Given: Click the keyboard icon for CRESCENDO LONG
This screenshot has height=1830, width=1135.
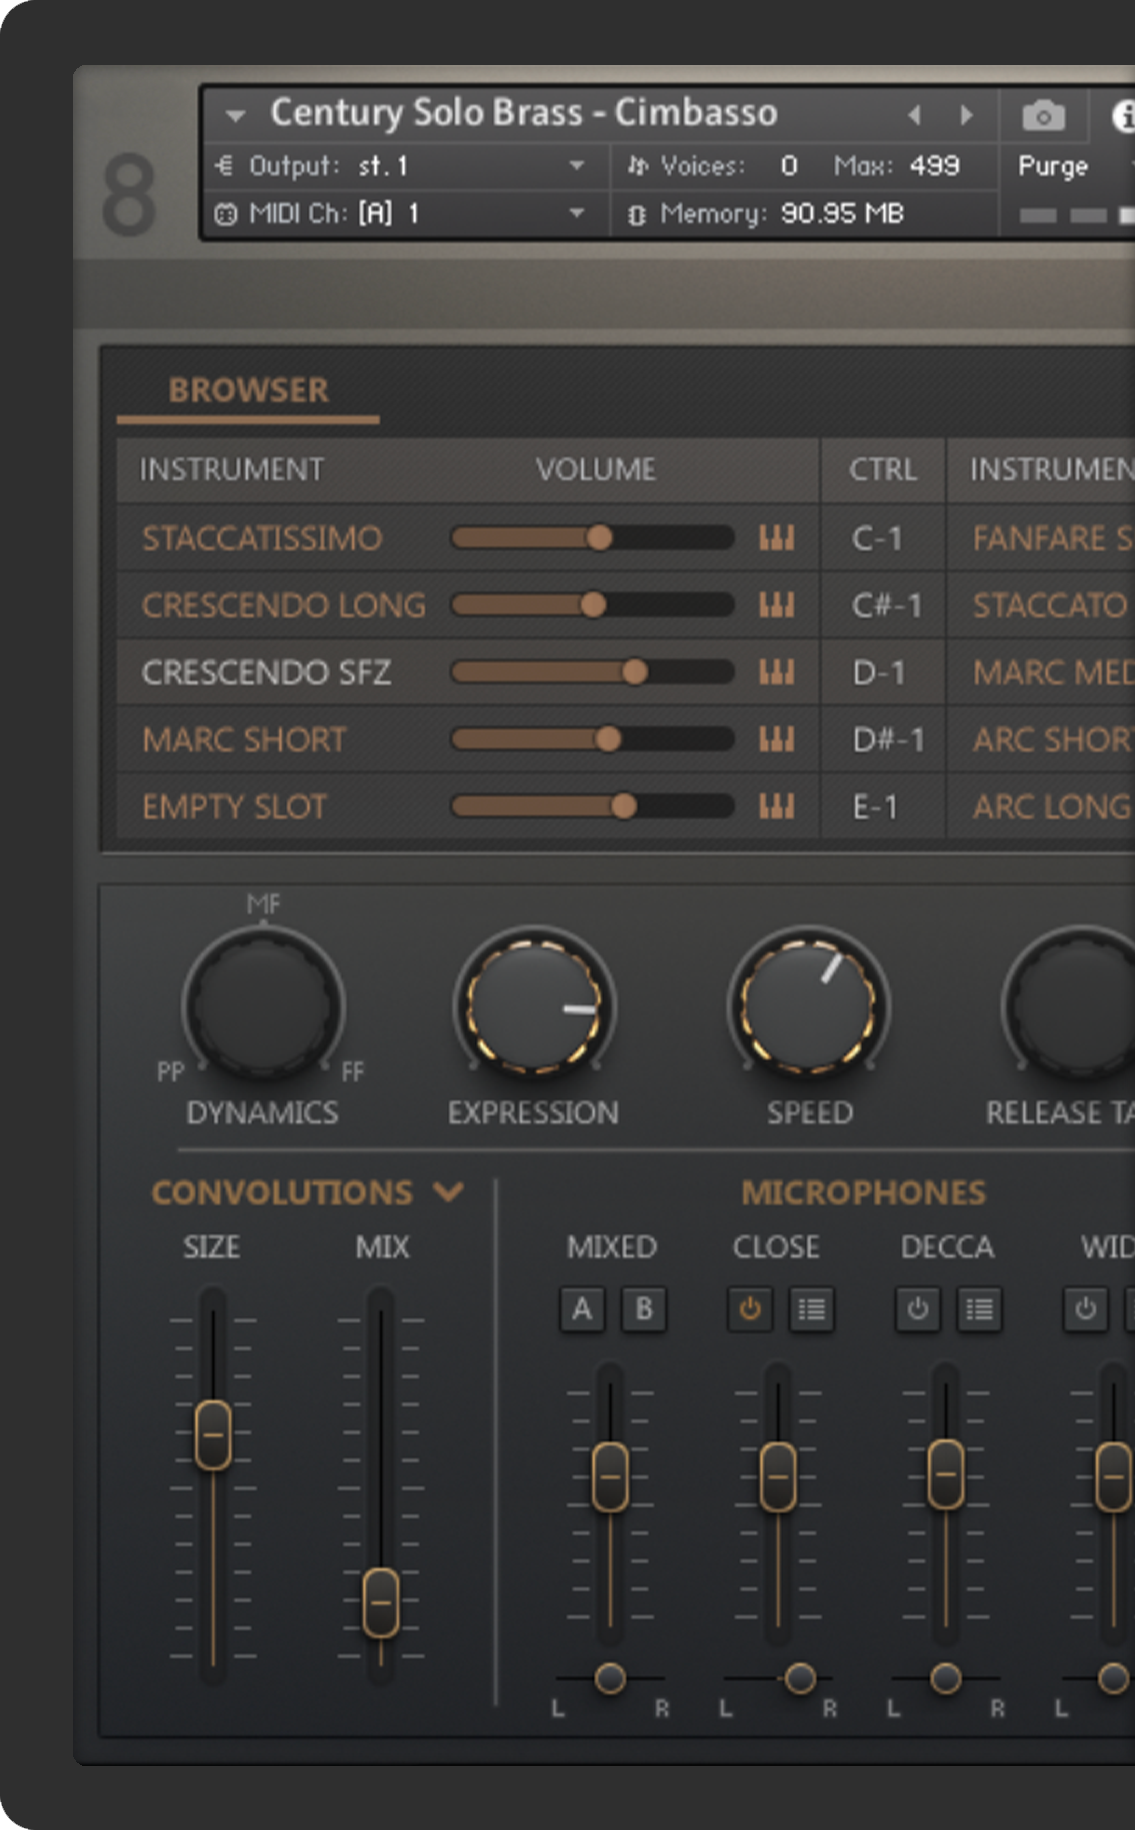Looking at the screenshot, I should coord(776,605).
